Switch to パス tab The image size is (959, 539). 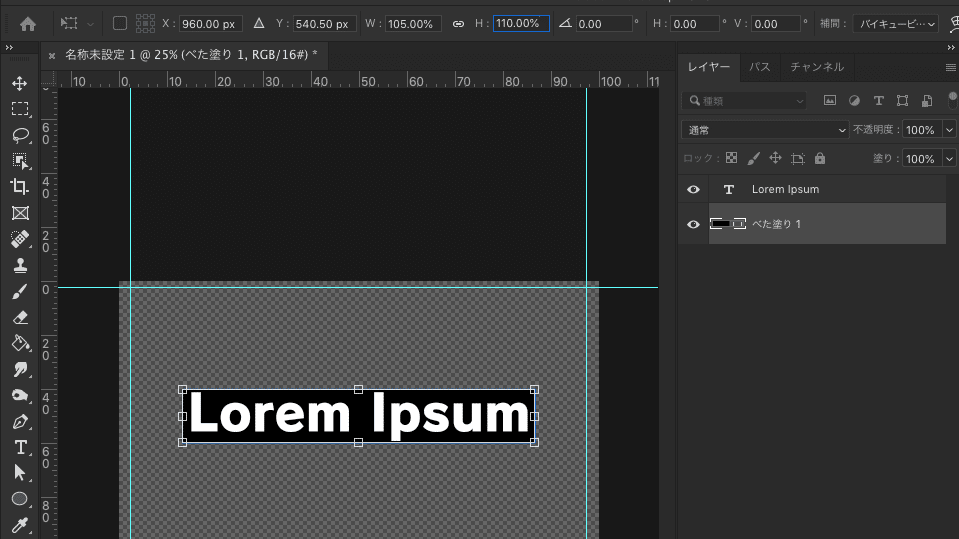(760, 67)
